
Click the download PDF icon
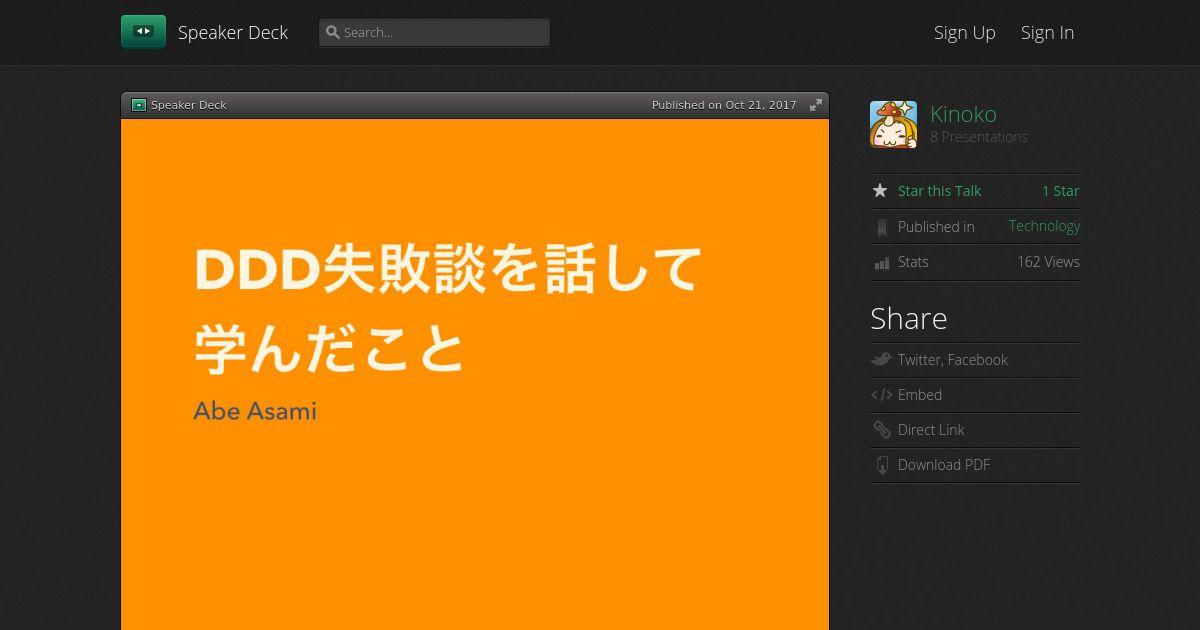point(881,465)
